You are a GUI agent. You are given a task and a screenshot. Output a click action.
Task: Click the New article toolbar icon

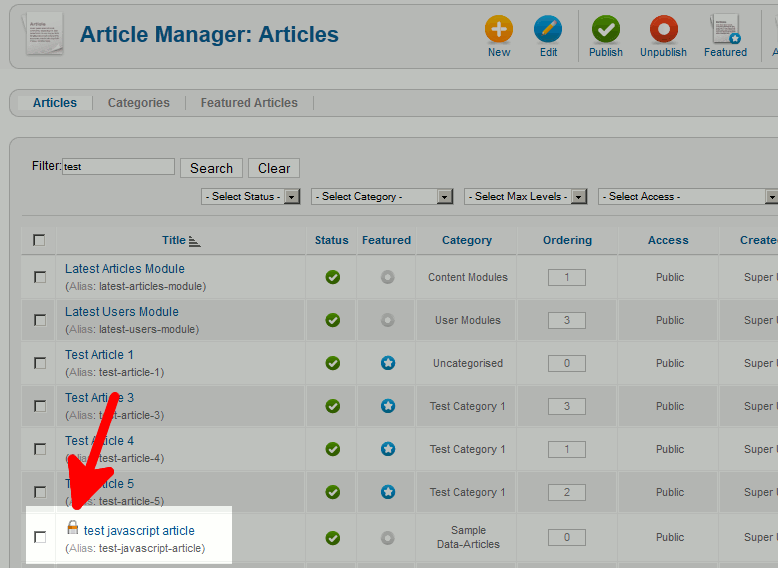click(499, 30)
